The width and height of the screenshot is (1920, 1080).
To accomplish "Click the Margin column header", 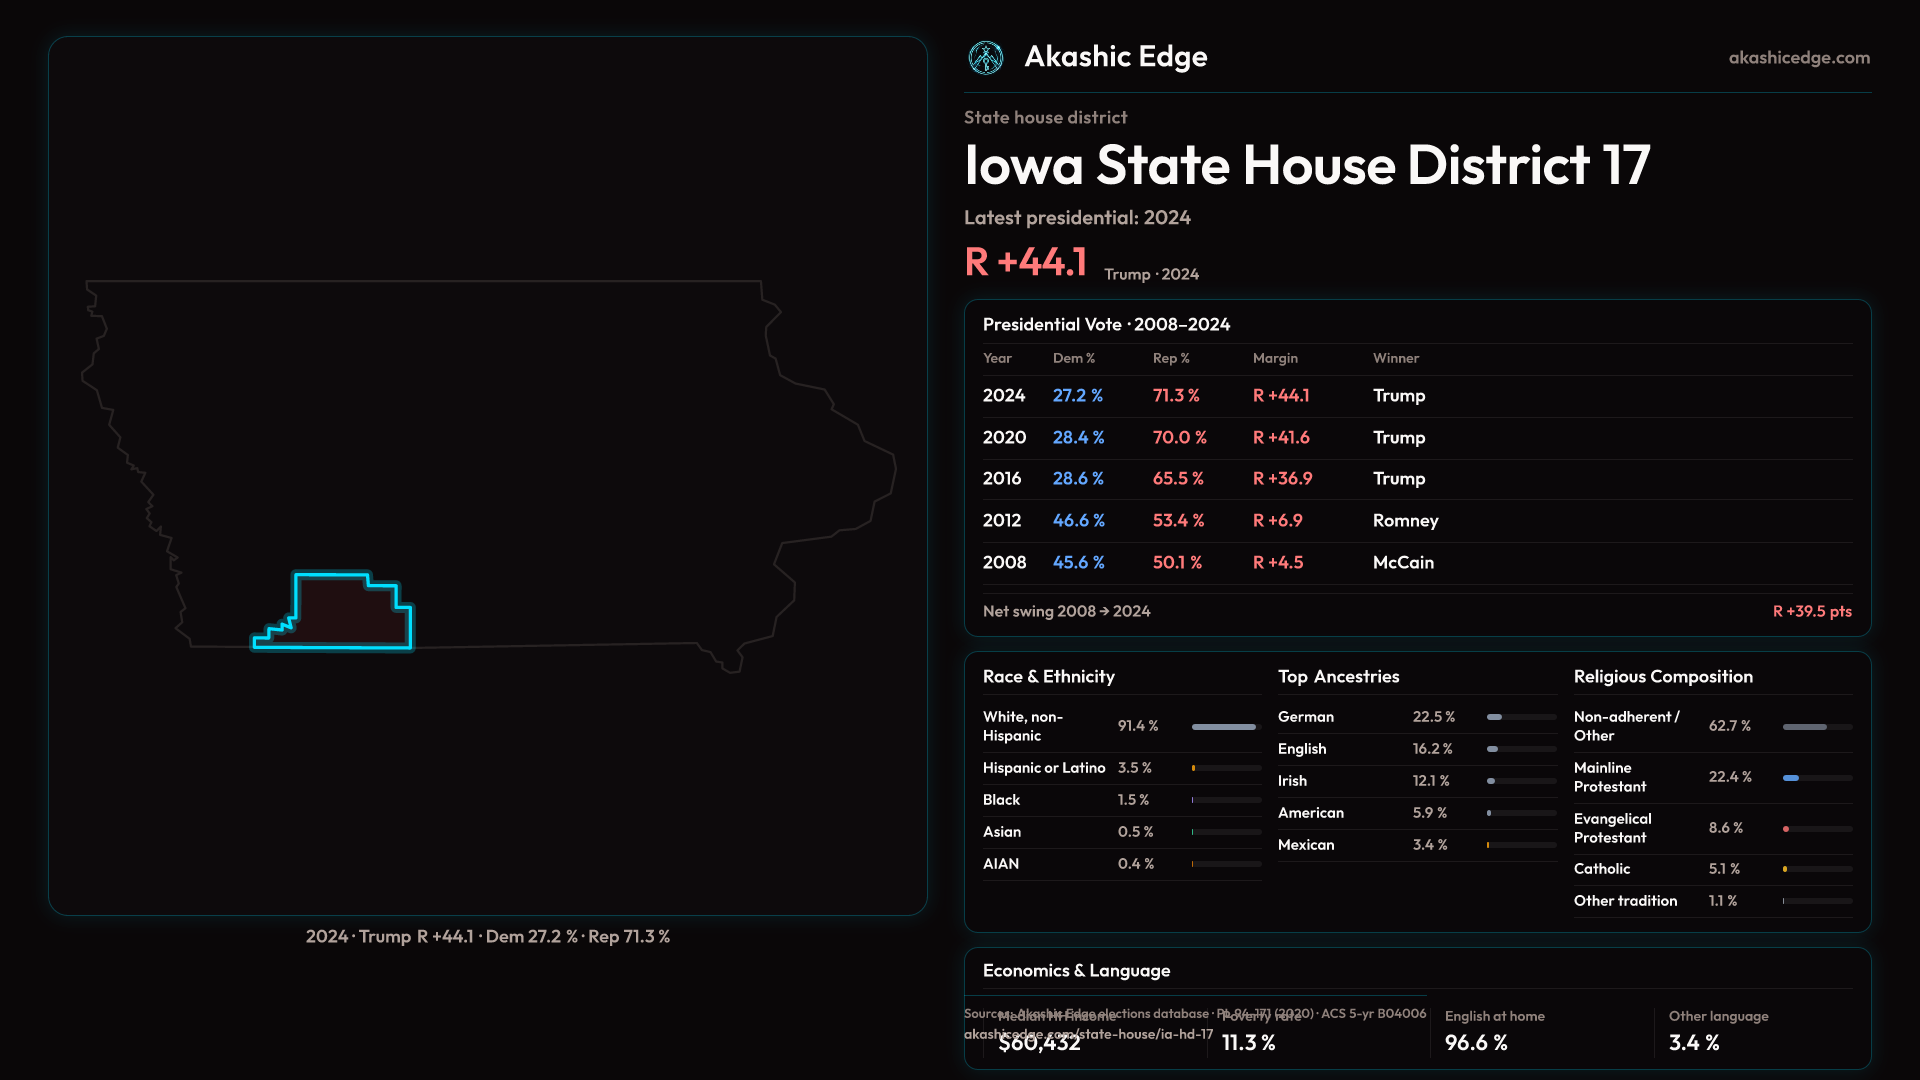I will 1275,358.
